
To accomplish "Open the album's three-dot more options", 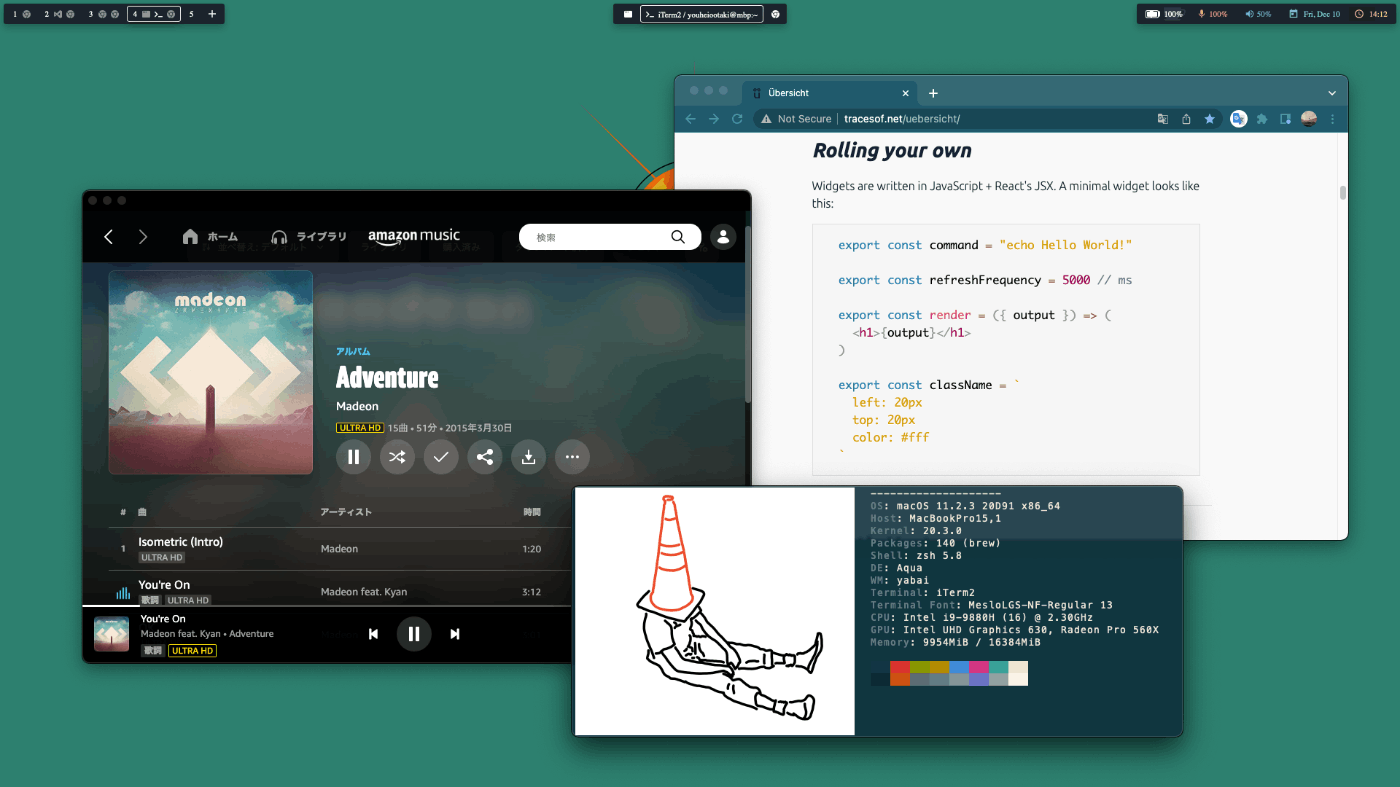I will click(x=572, y=457).
